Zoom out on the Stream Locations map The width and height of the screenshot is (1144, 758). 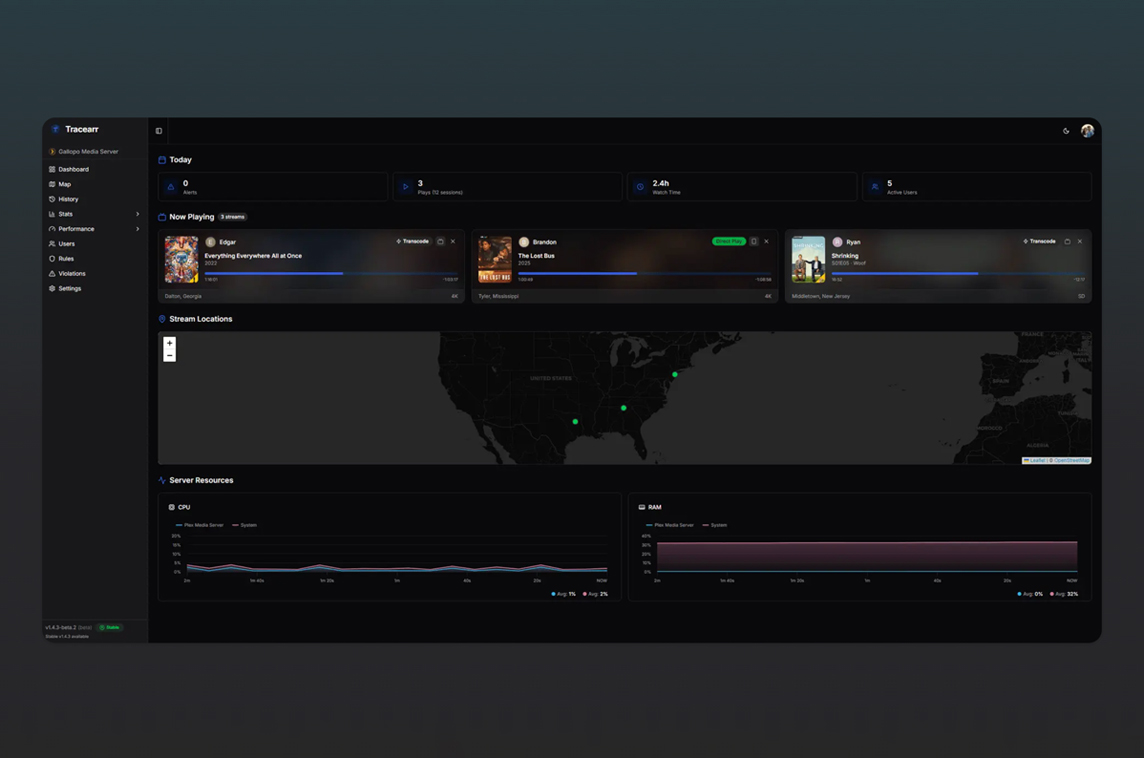tap(170, 355)
